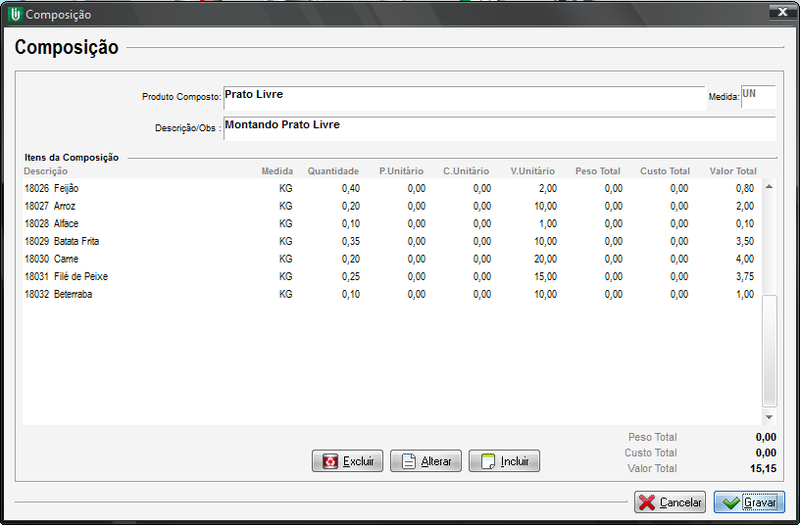Edit the Produto Composto field
800x525 pixels.
click(463, 96)
